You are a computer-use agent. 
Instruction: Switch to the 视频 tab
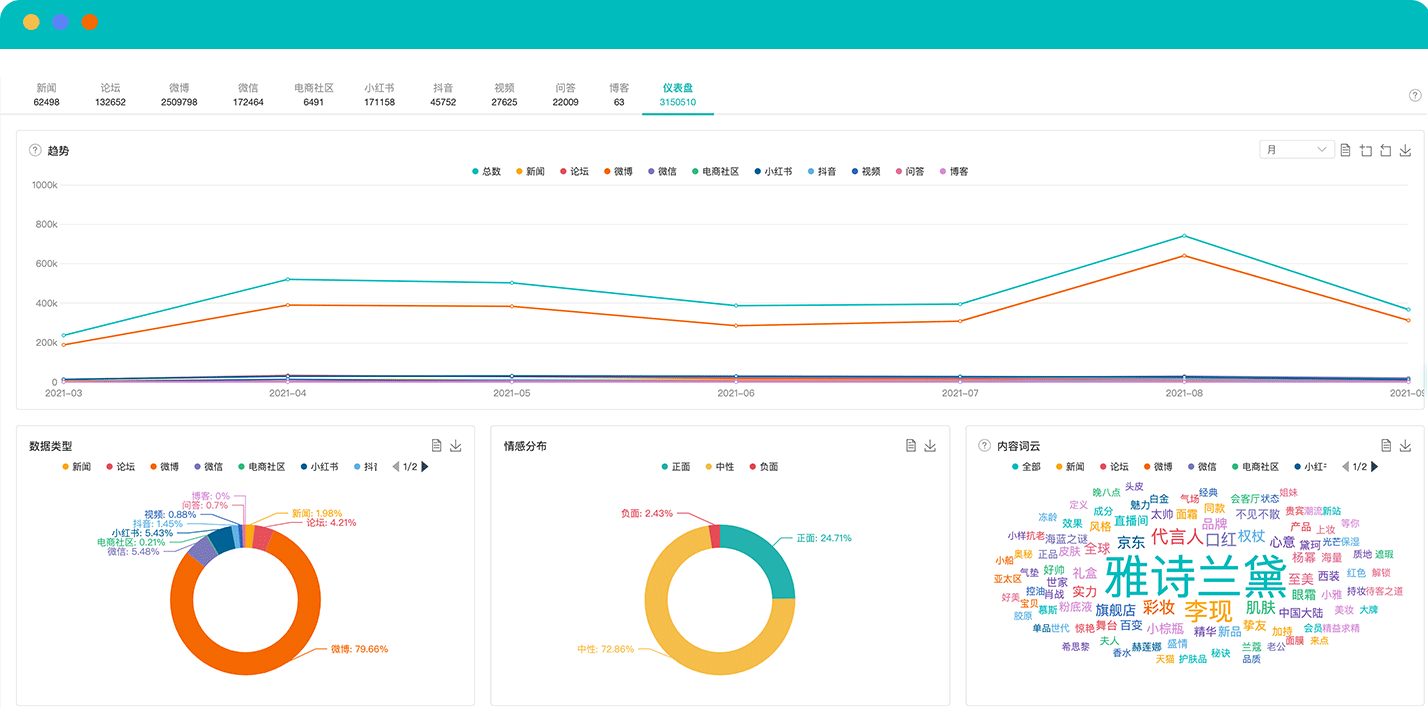point(504,95)
